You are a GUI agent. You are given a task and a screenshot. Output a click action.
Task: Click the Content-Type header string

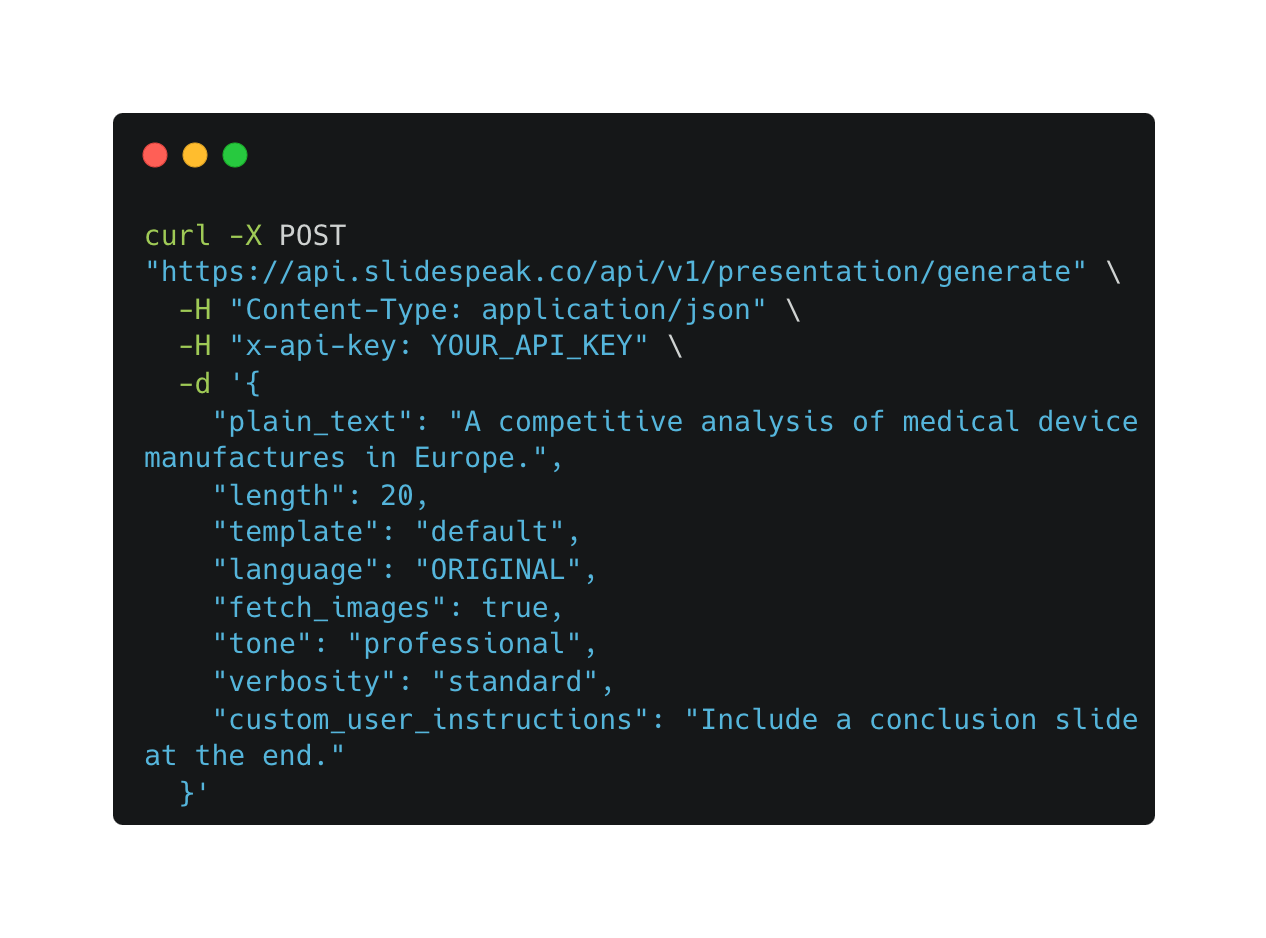coord(498,310)
